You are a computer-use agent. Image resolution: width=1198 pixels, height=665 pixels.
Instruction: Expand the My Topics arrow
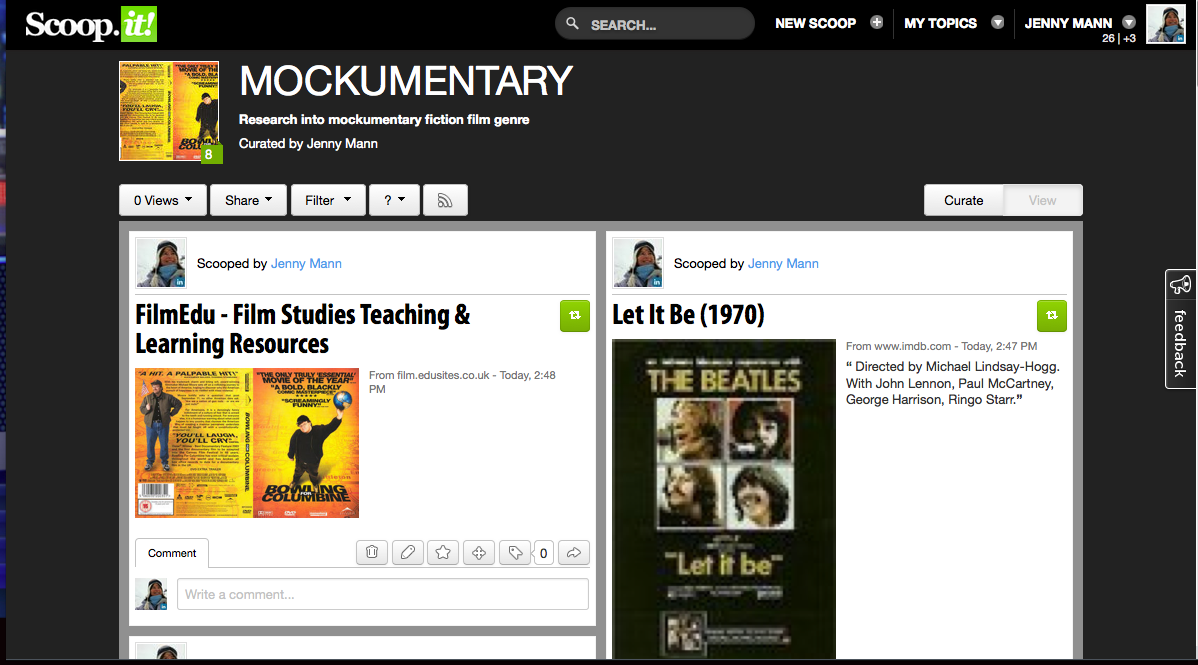click(997, 23)
